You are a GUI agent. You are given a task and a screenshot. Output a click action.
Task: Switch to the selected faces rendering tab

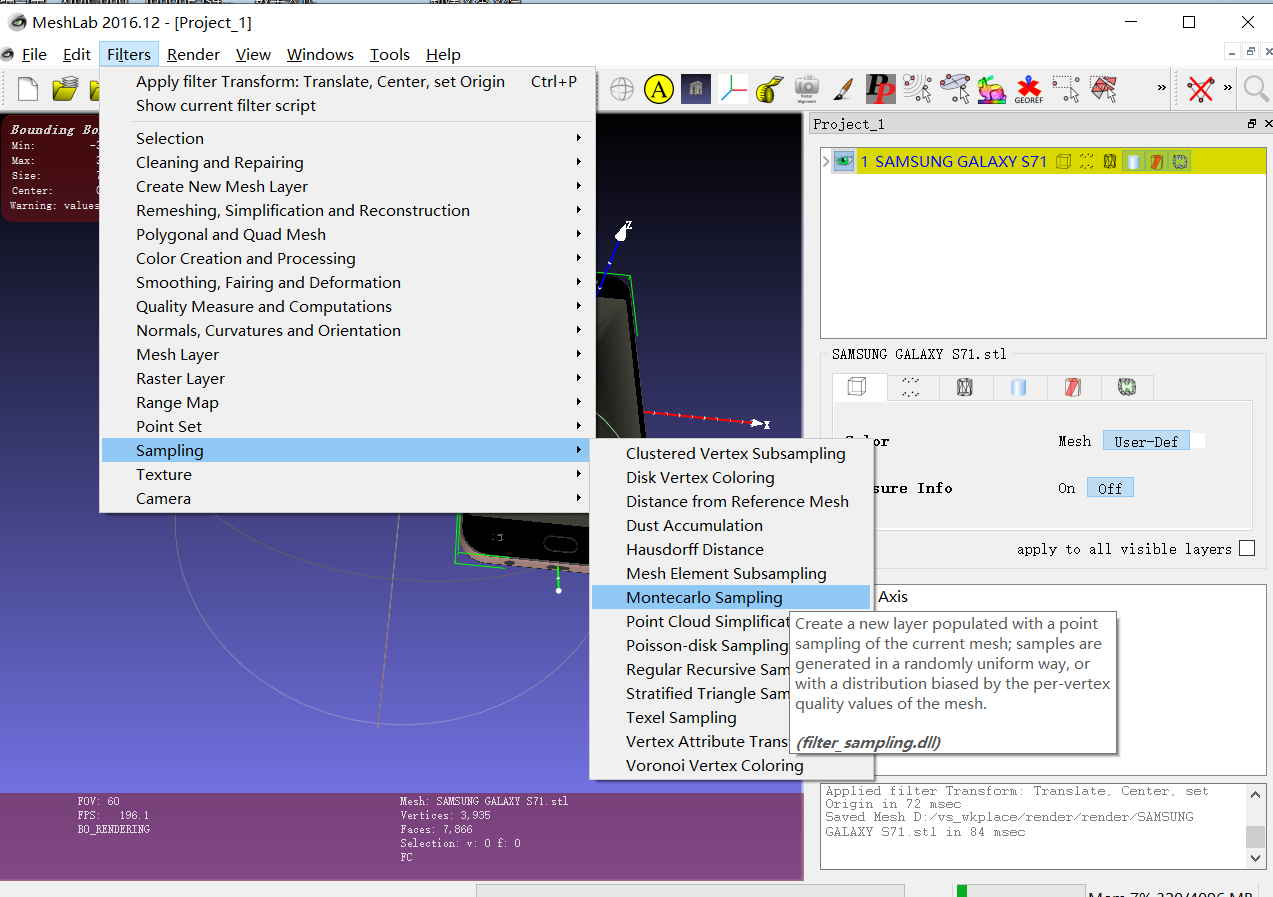tap(1073, 387)
